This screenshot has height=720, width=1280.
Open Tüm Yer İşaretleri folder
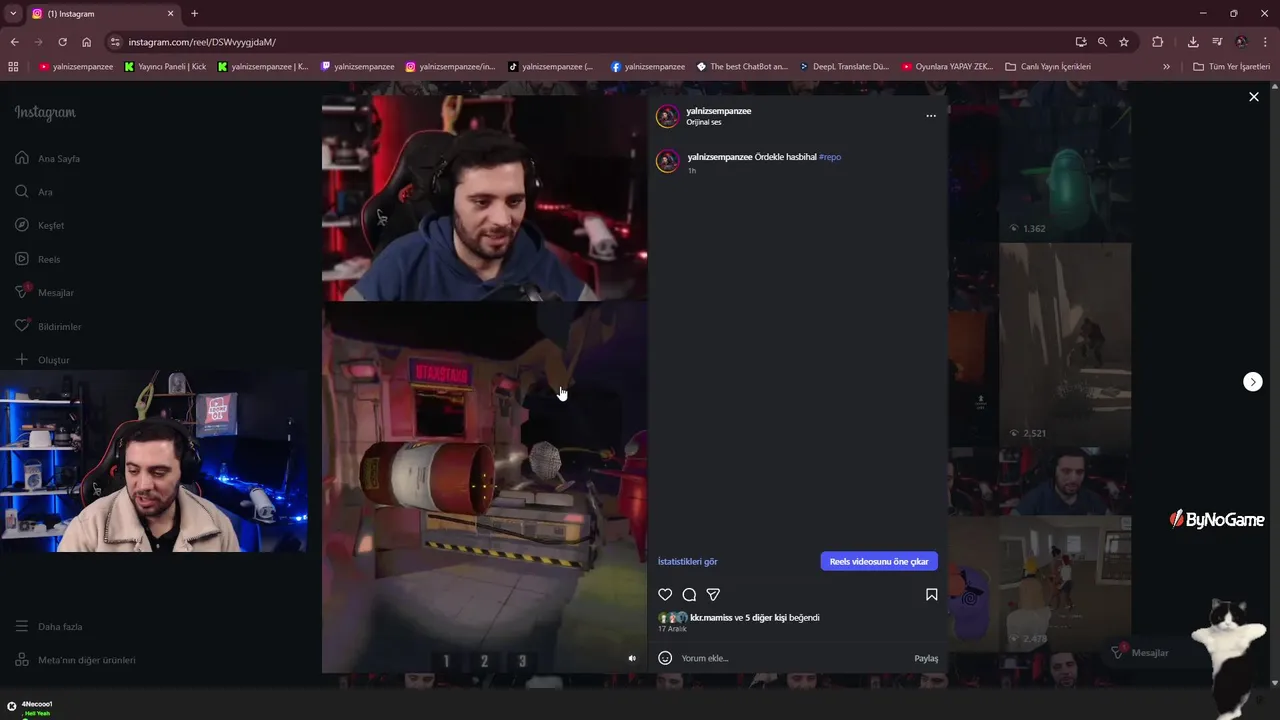pos(1232,67)
